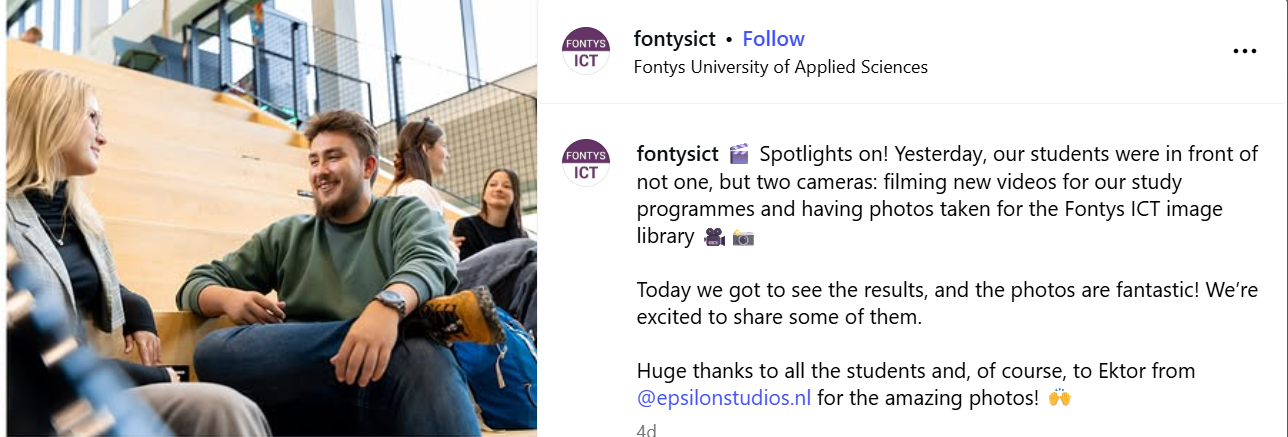The image size is (1288, 437).
Task: Open Fontys ICT profile picture in post header
Action: pyautogui.click(x=586, y=51)
